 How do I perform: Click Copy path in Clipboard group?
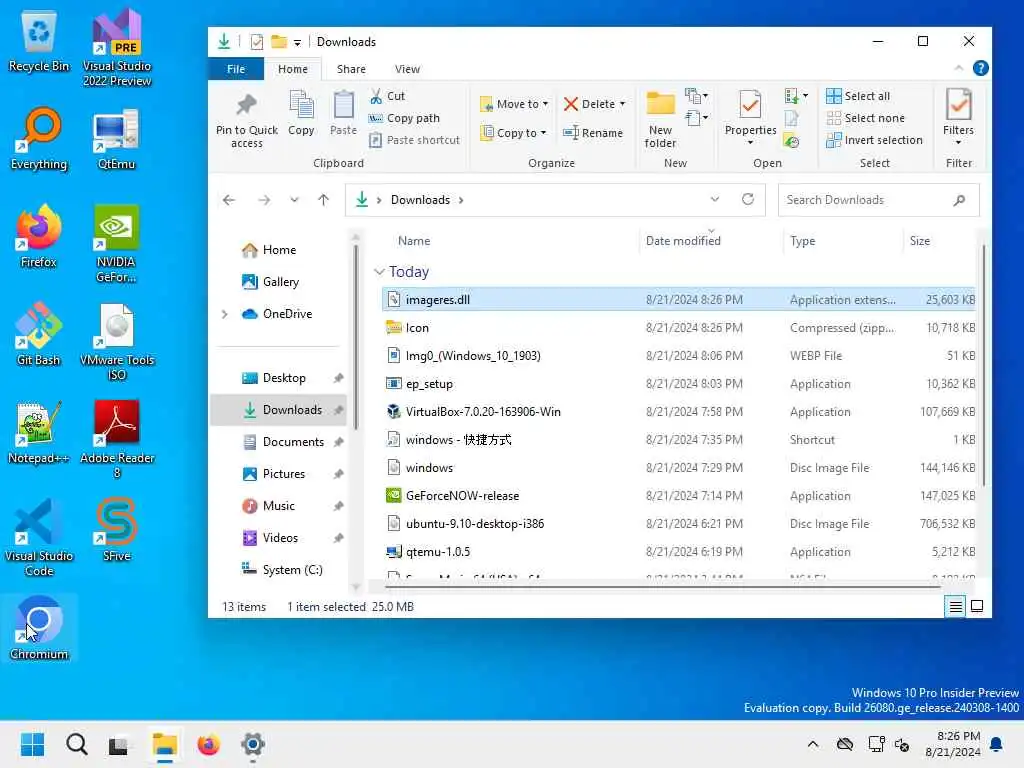[405, 118]
